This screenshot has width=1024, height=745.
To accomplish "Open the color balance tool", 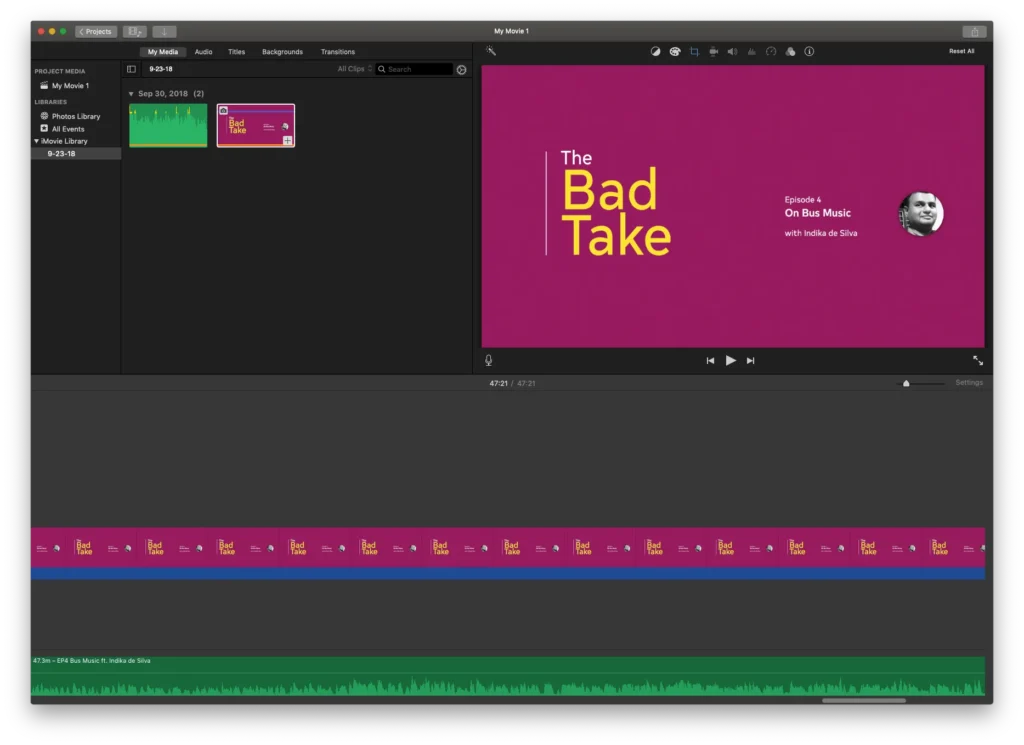I will (x=656, y=51).
